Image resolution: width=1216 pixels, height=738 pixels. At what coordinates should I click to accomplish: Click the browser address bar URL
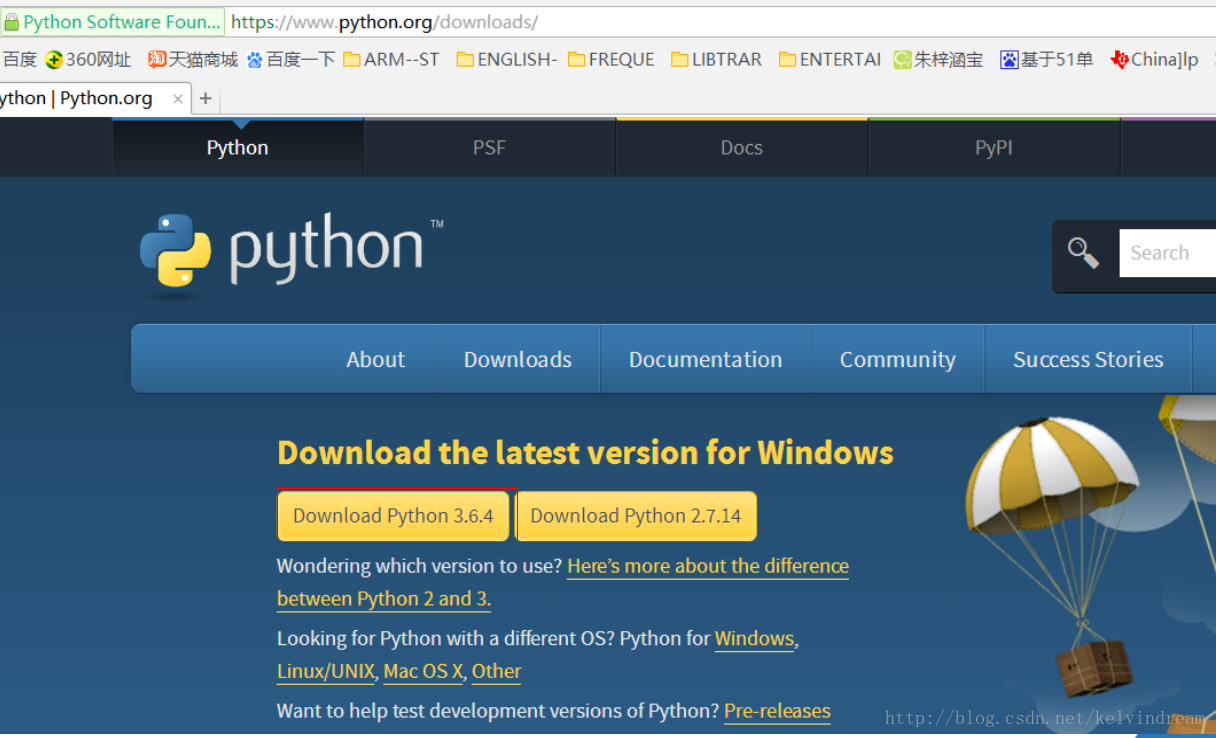[x=384, y=22]
